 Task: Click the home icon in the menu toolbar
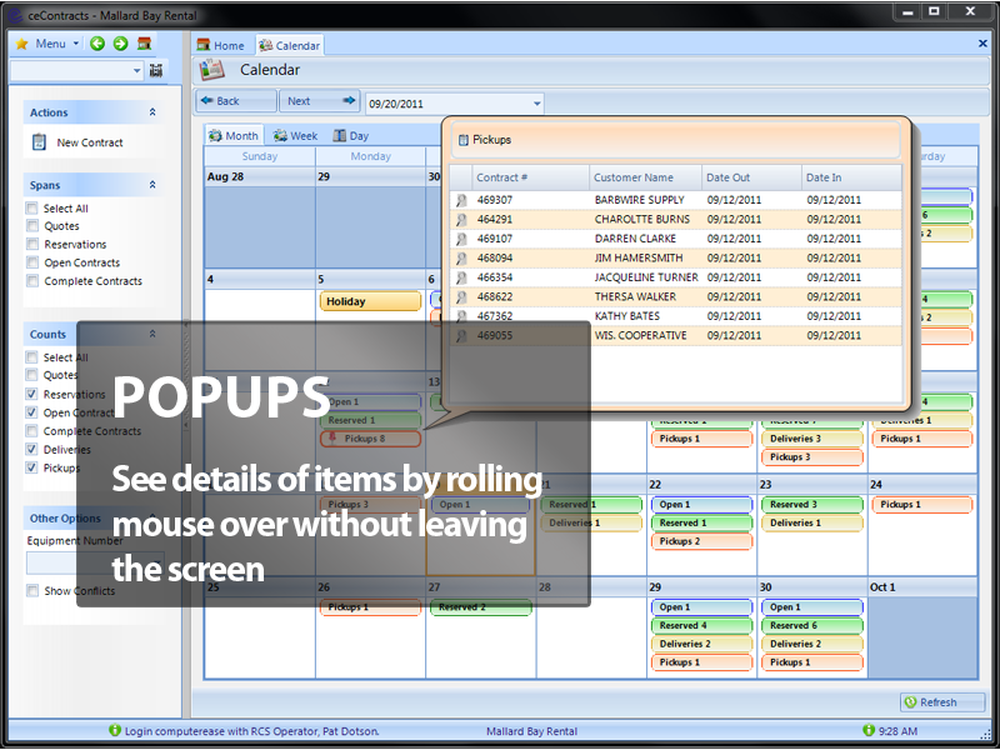tap(144, 44)
